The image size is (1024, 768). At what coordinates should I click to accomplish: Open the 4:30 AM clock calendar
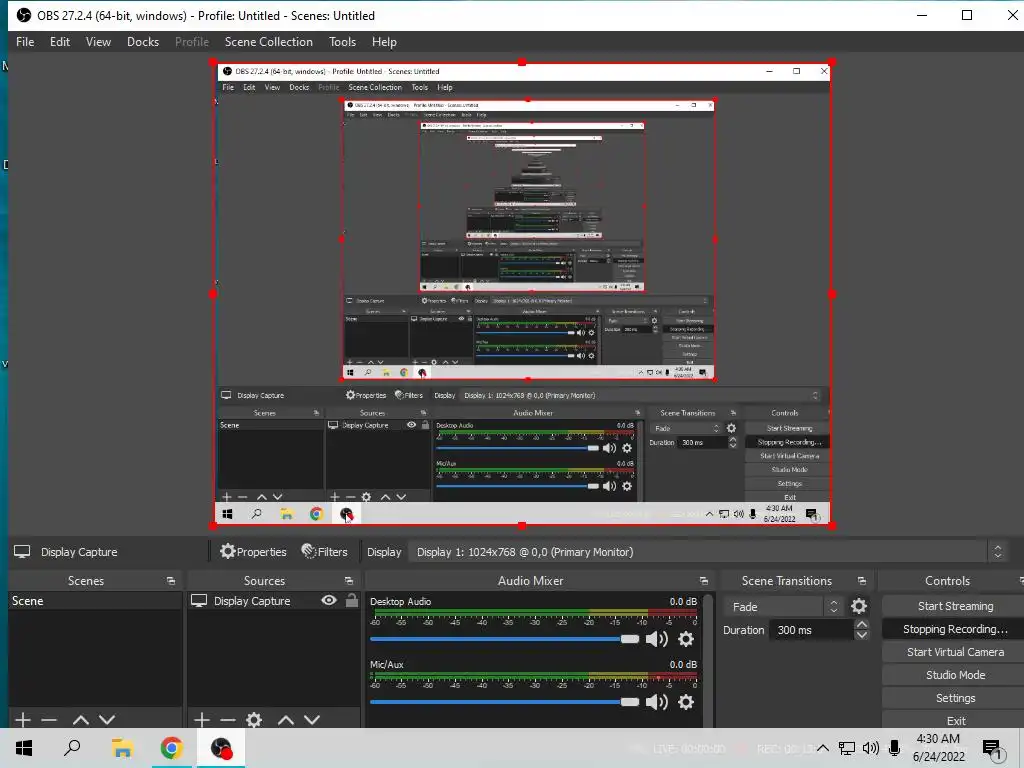(x=938, y=748)
